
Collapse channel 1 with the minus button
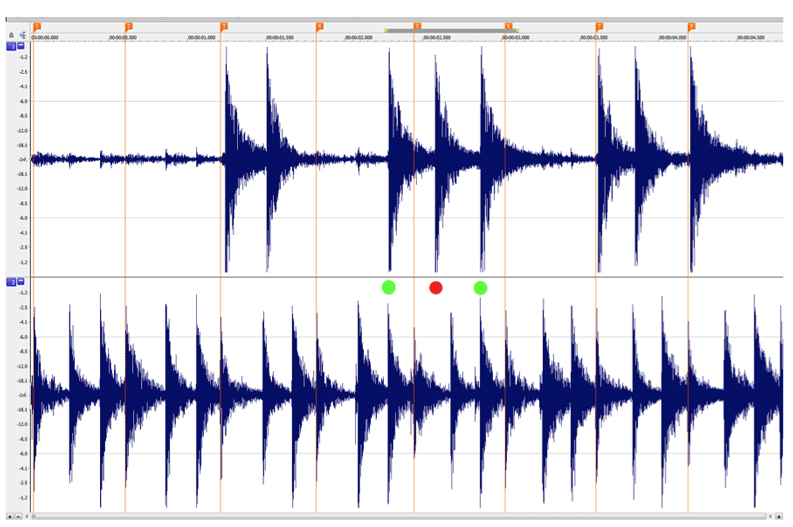pos(21,46)
